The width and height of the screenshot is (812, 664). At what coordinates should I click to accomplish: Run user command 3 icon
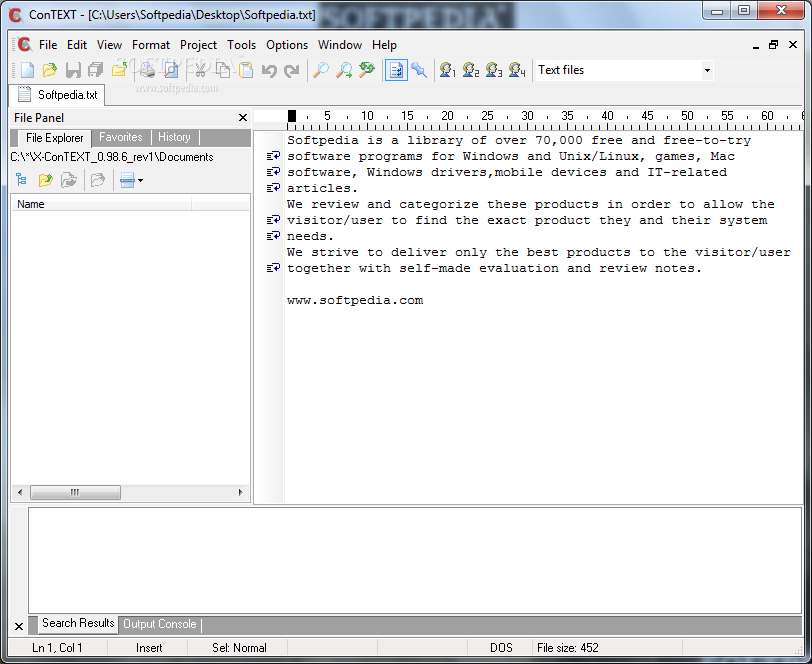tap(494, 70)
